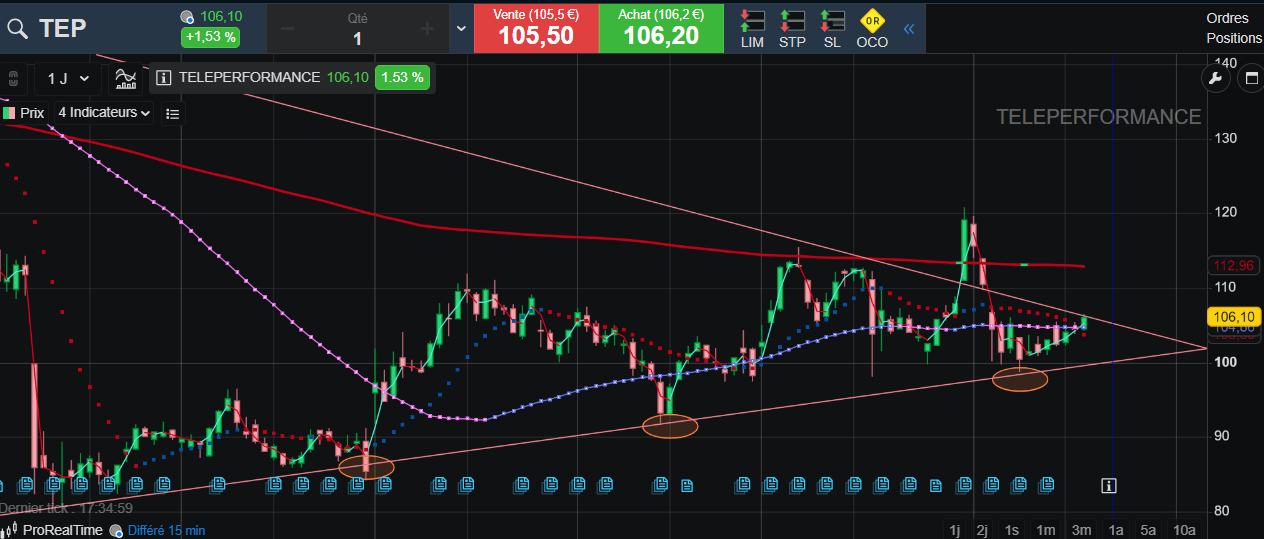Click the 130 price axis value
1264x539 pixels.
pos(1225,138)
